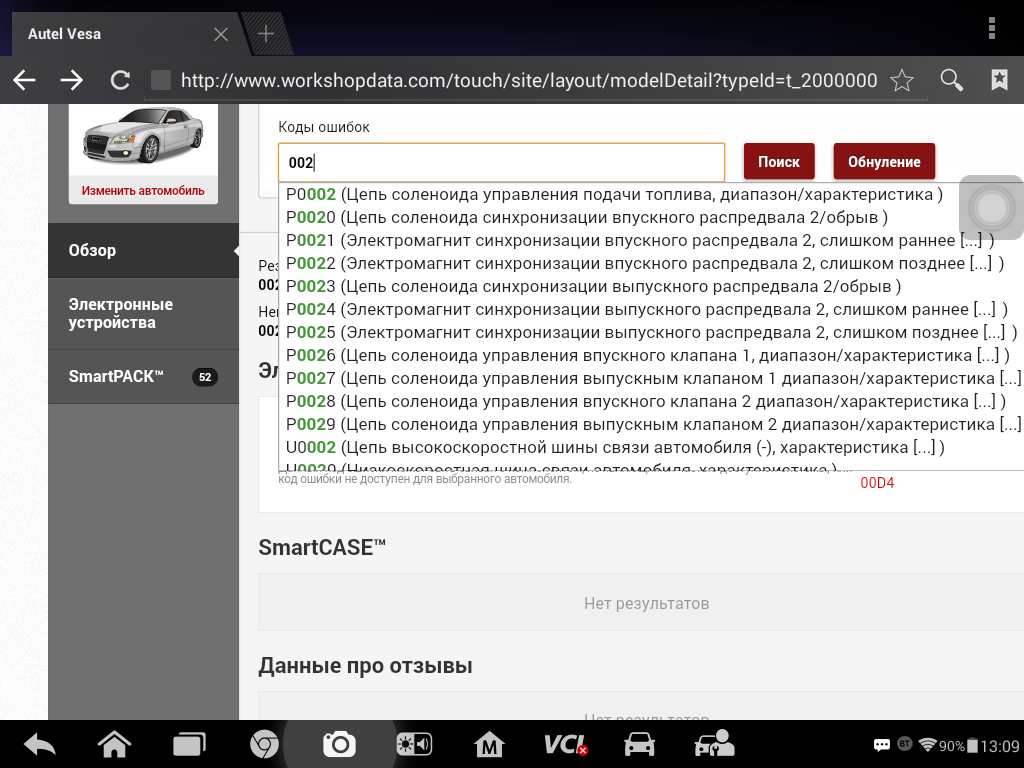The width and height of the screenshot is (1024, 768).
Task: Reload the page with the refresh icon
Action: pos(120,80)
